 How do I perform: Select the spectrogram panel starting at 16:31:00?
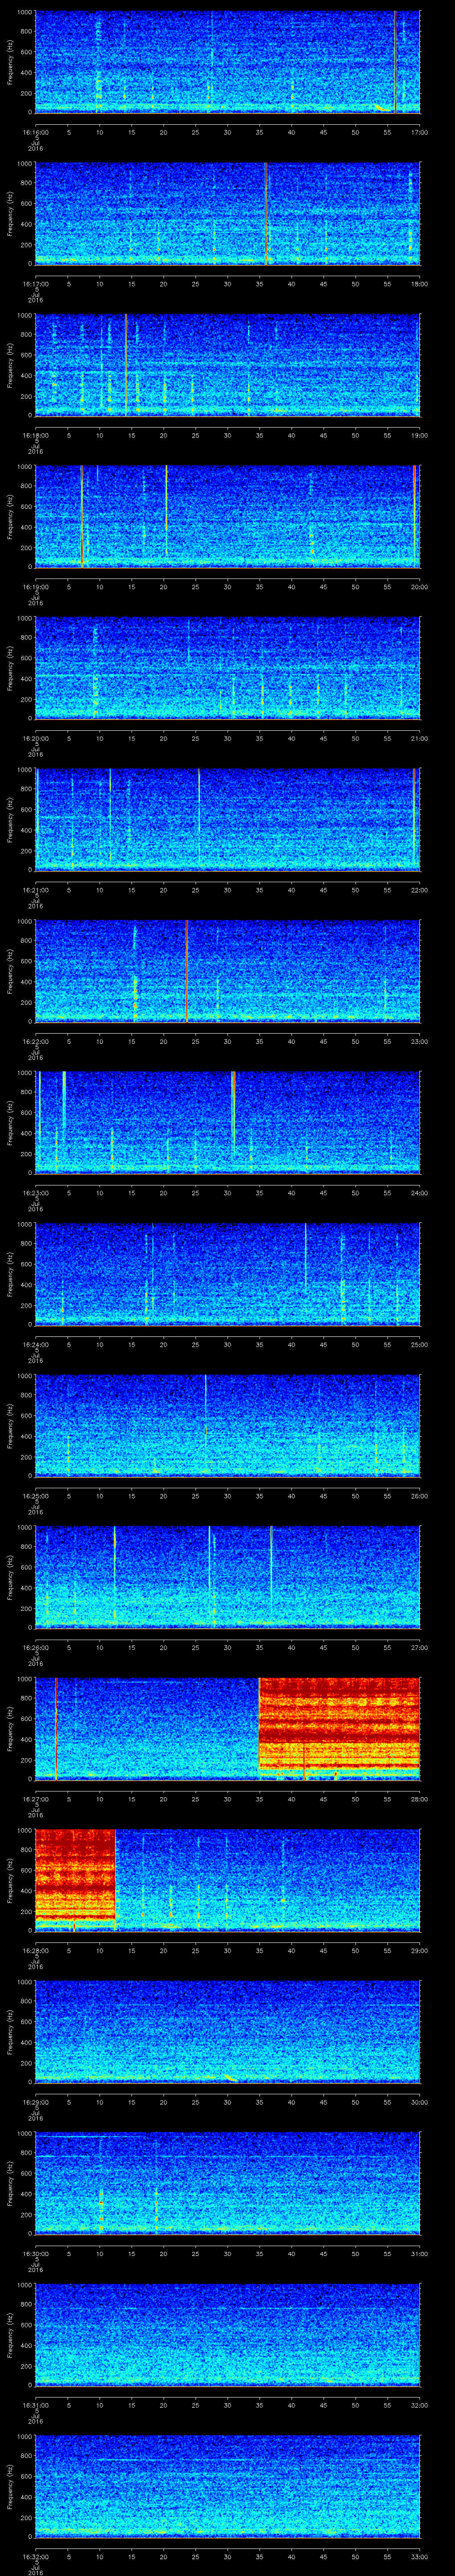pyautogui.click(x=227, y=2334)
